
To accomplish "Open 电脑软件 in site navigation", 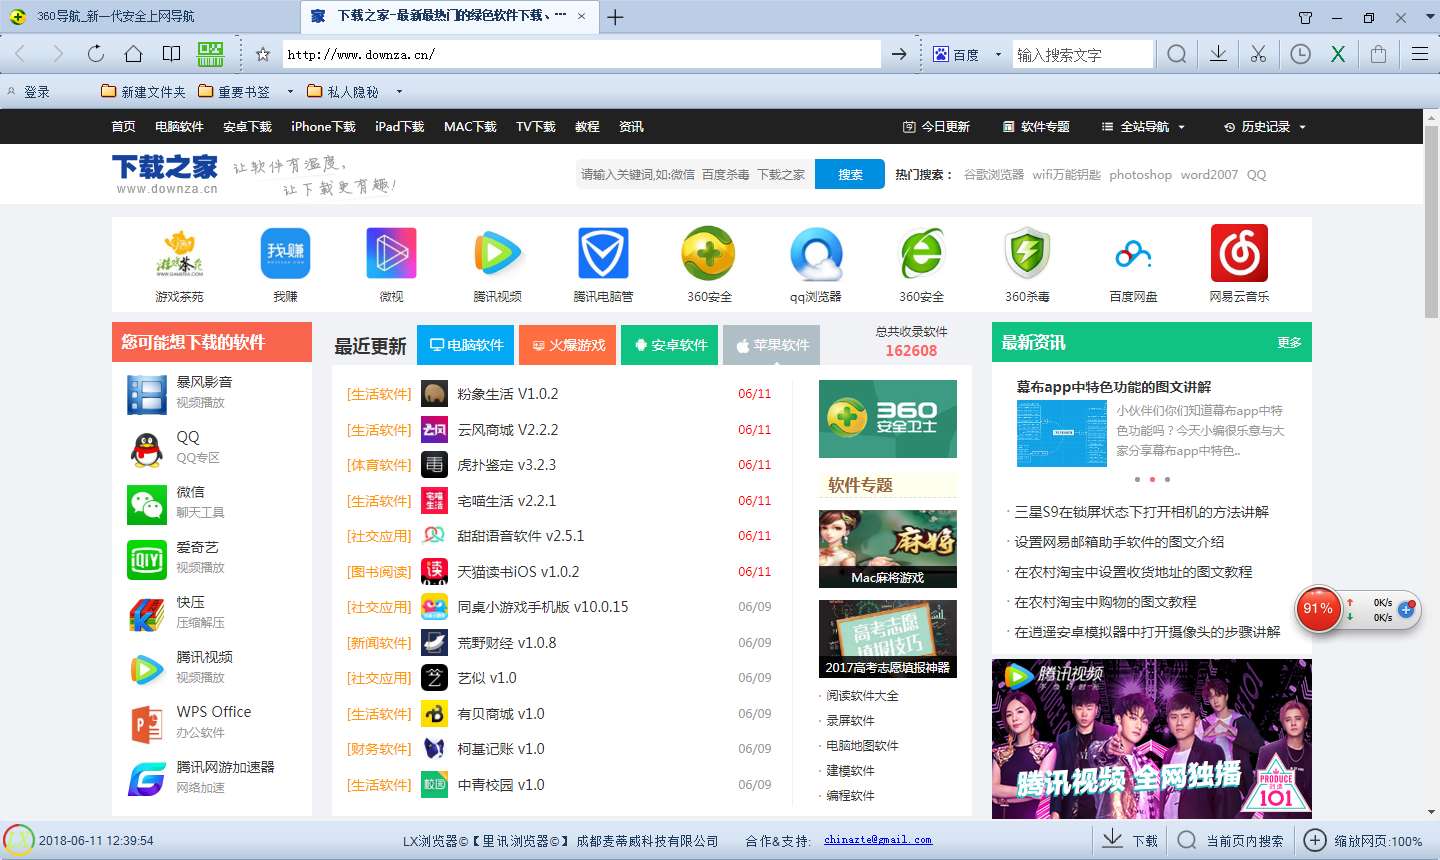I will (179, 127).
